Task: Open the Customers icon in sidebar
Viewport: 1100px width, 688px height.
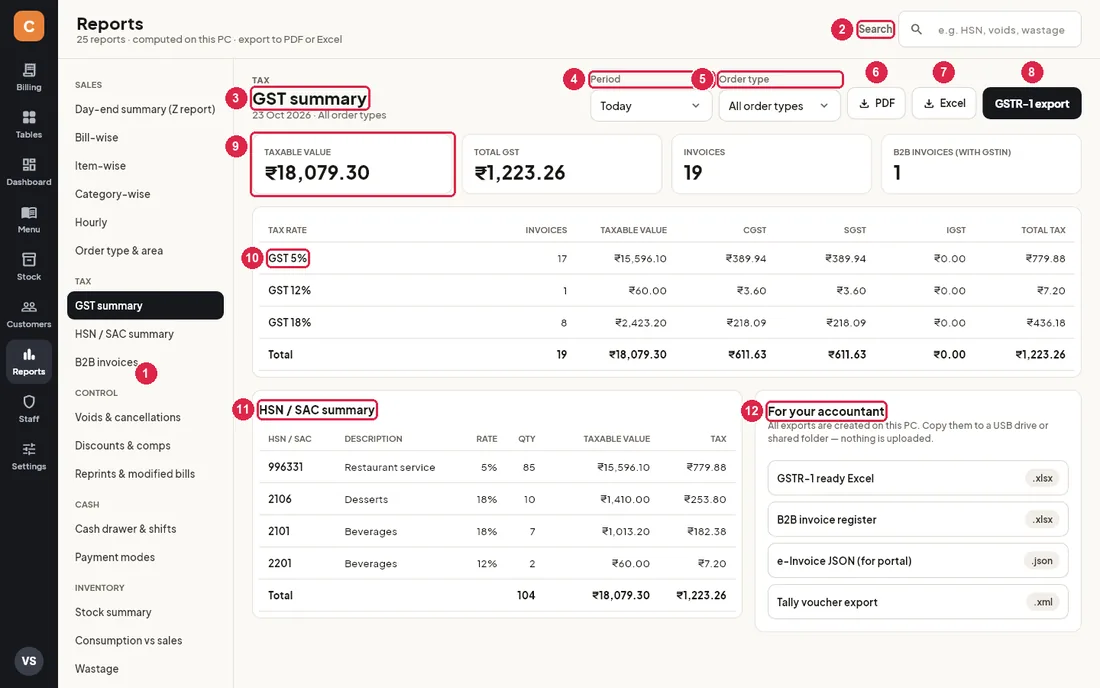Action: coord(29,307)
